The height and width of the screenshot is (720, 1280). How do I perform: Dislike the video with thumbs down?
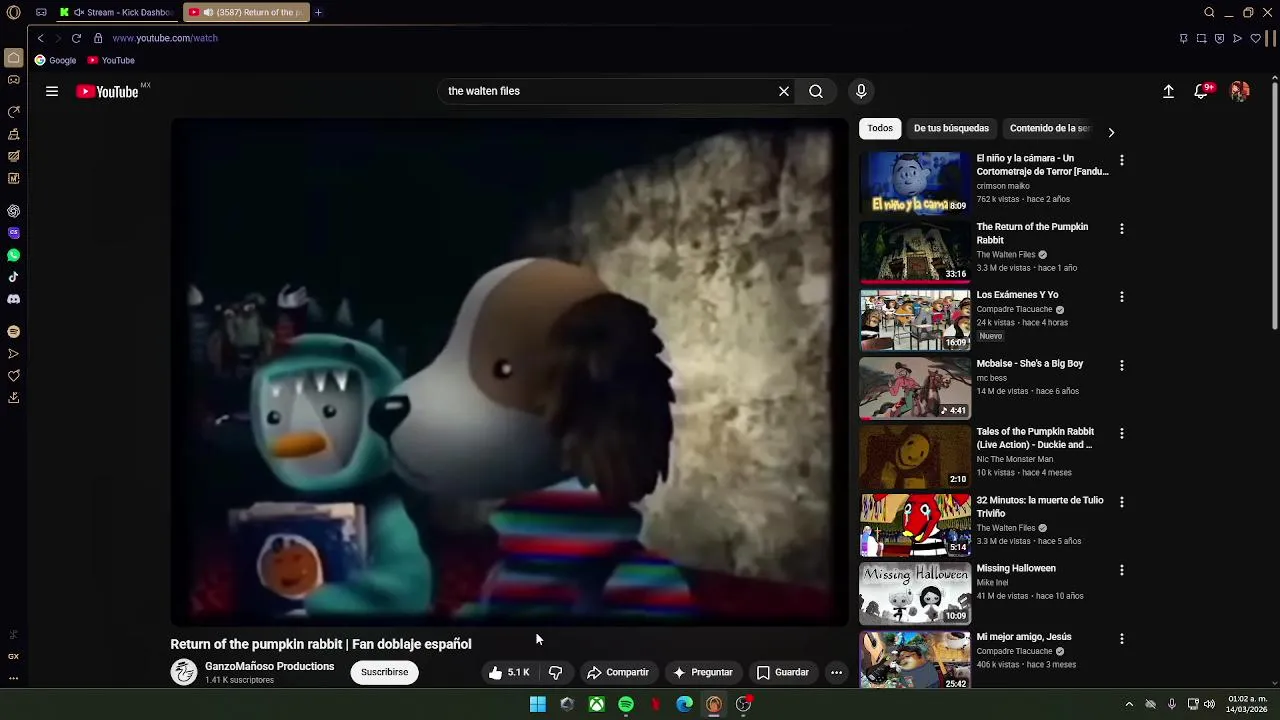point(555,673)
